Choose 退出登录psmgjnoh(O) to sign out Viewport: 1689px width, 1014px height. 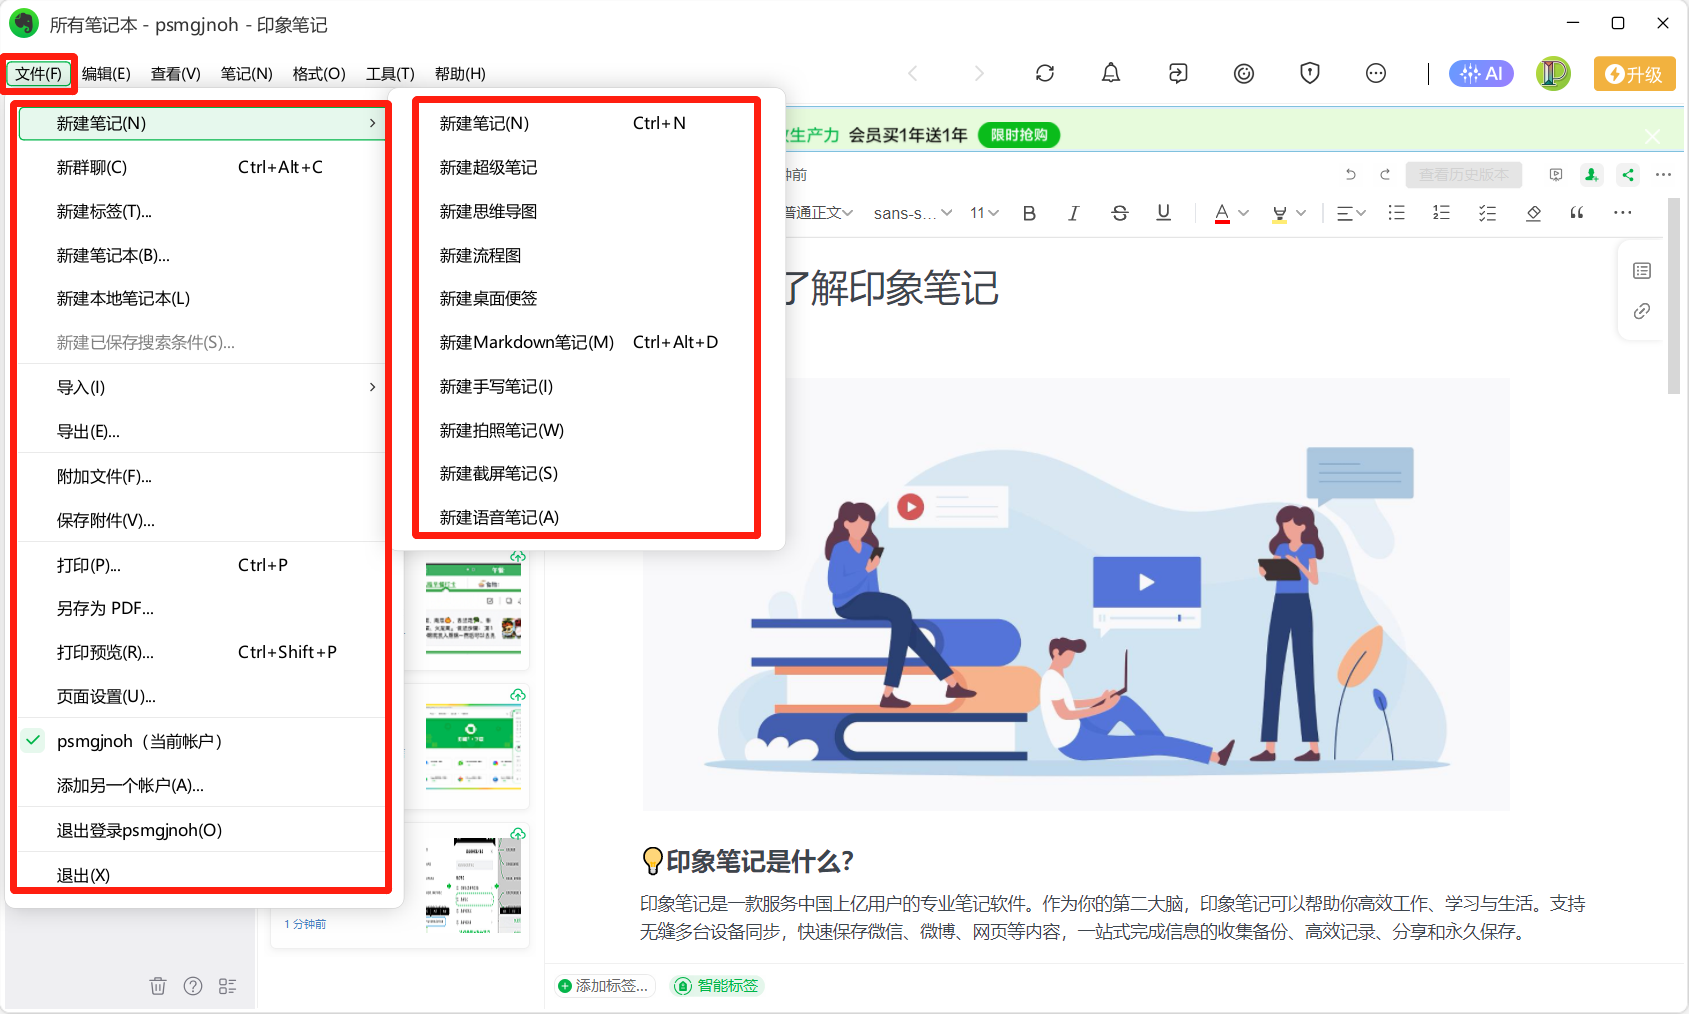[202, 830]
